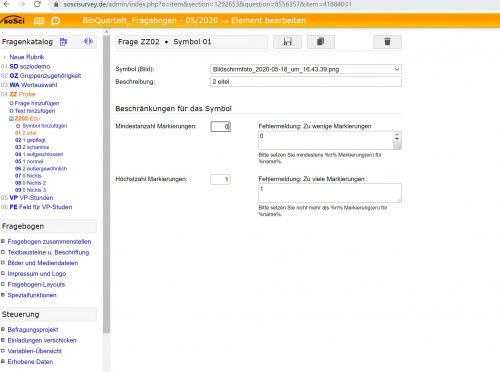Save the symbol with the floppy disk button
The height and width of the screenshot is (372, 500).
pos(287,42)
